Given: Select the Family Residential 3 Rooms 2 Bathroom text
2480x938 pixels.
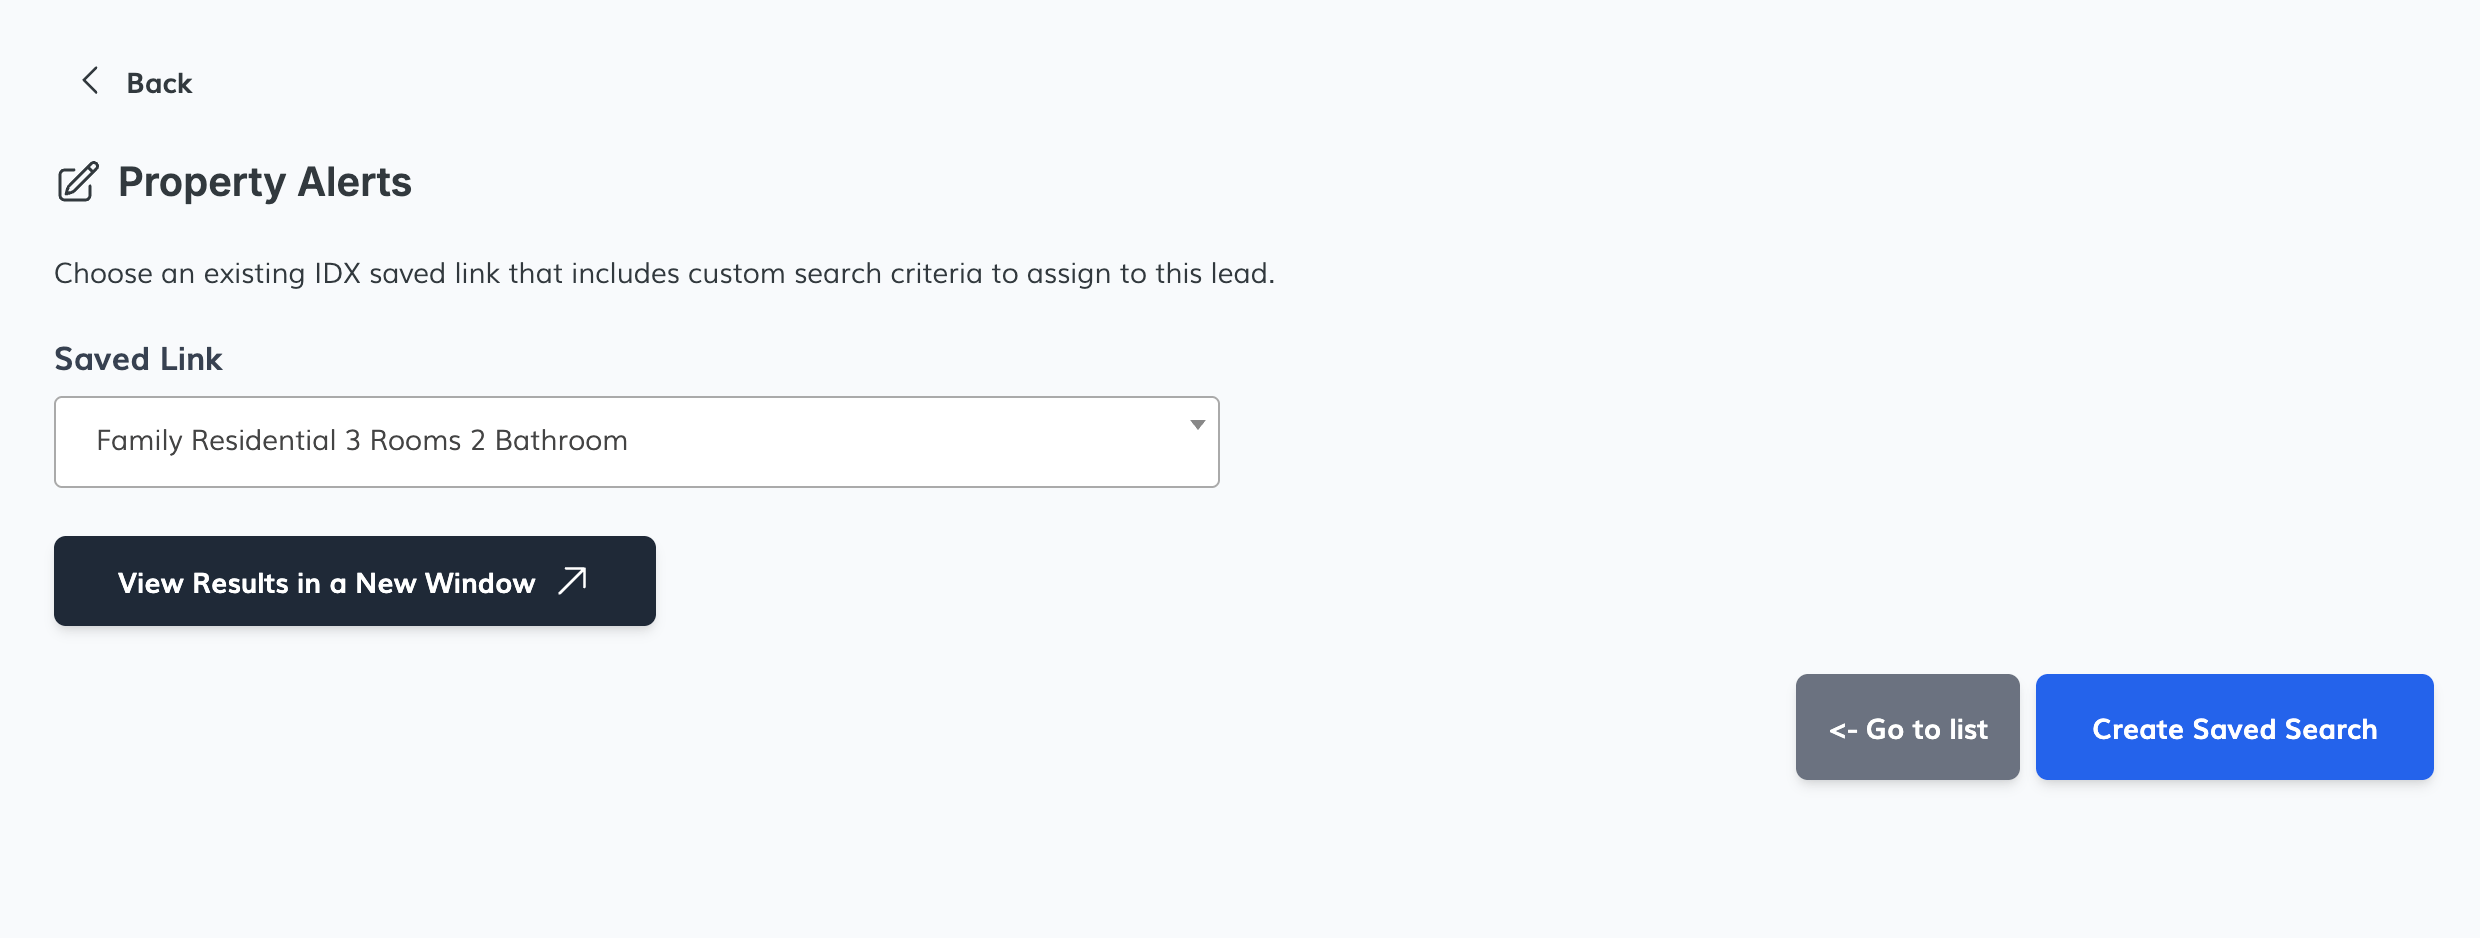Looking at the screenshot, I should (x=362, y=441).
